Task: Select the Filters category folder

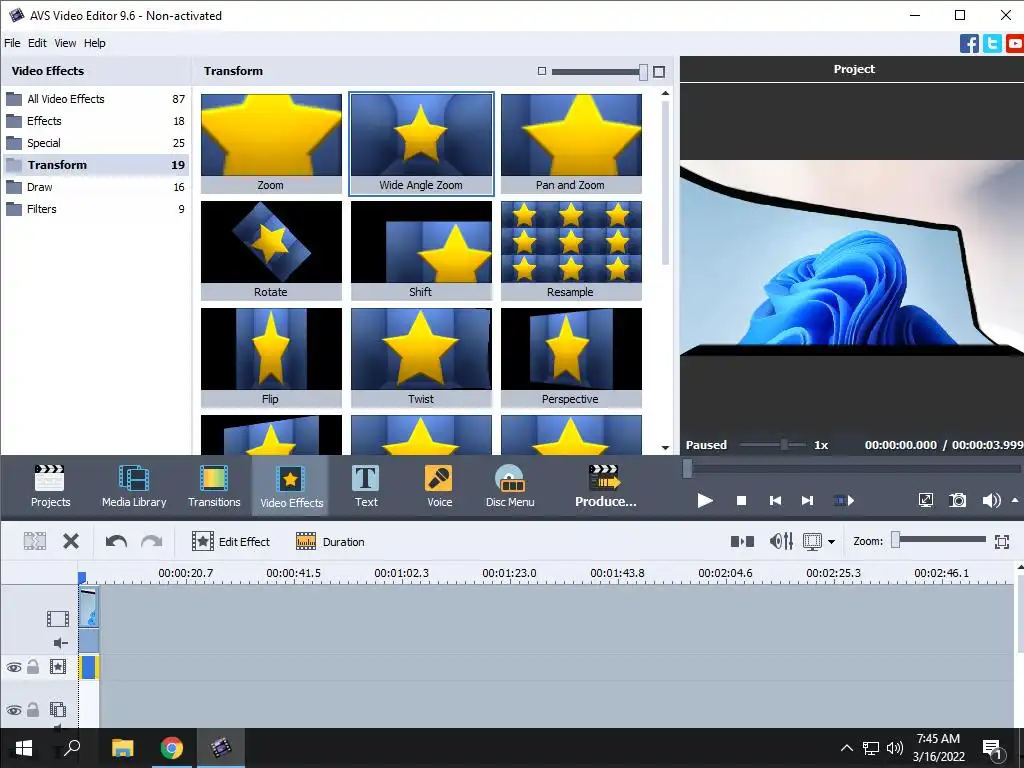Action: pos(95,209)
